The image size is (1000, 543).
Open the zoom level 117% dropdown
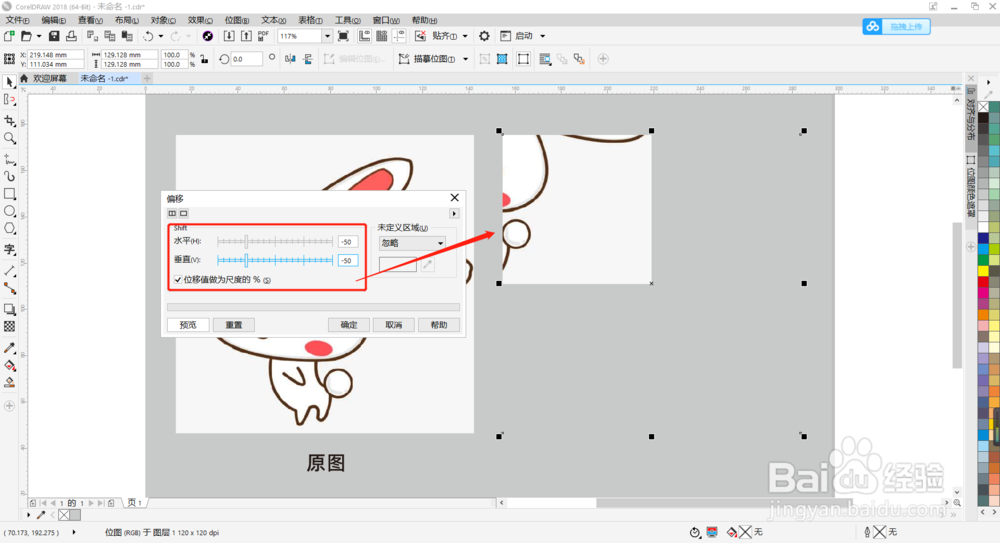(327, 36)
